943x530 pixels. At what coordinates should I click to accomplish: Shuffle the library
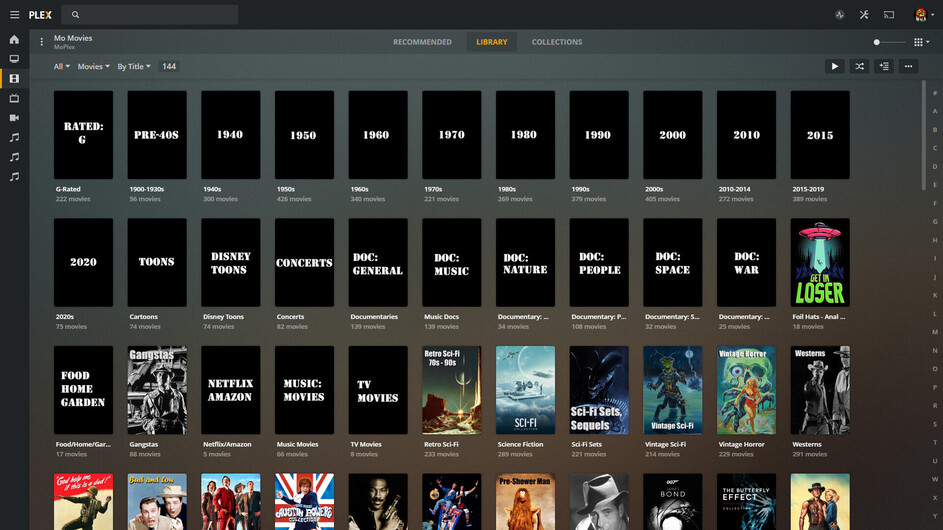(859, 66)
